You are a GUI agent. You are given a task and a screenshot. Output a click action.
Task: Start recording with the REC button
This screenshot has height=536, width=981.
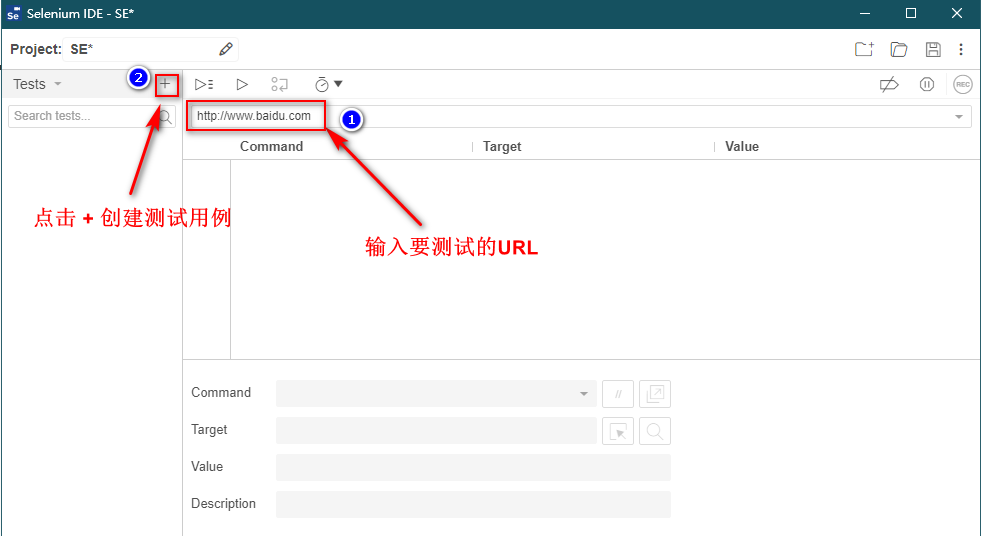point(962,85)
